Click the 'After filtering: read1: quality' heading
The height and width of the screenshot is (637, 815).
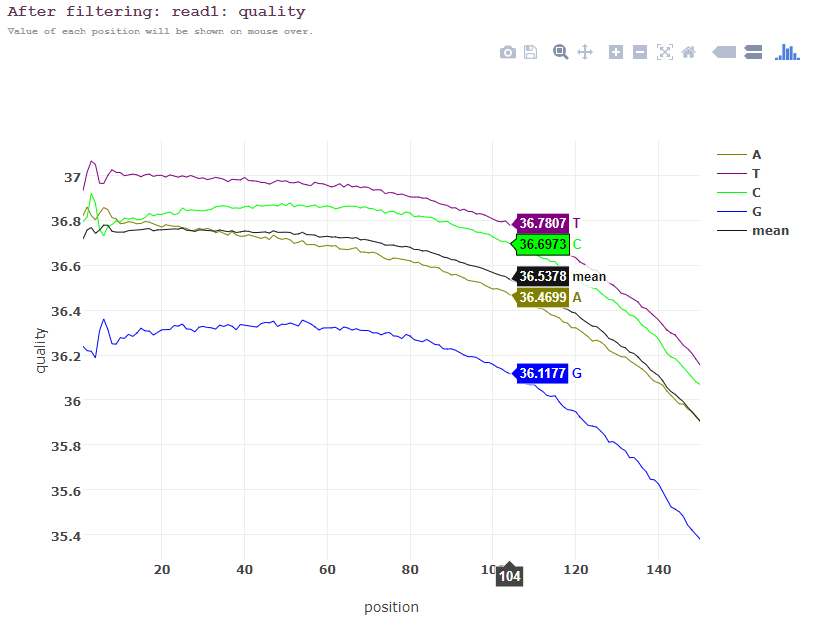click(156, 11)
